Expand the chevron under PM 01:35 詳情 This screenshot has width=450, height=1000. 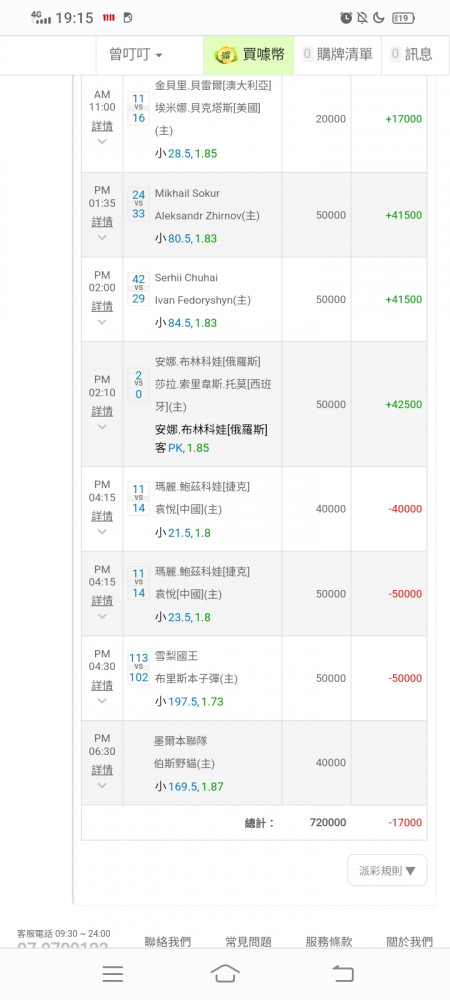(x=102, y=237)
